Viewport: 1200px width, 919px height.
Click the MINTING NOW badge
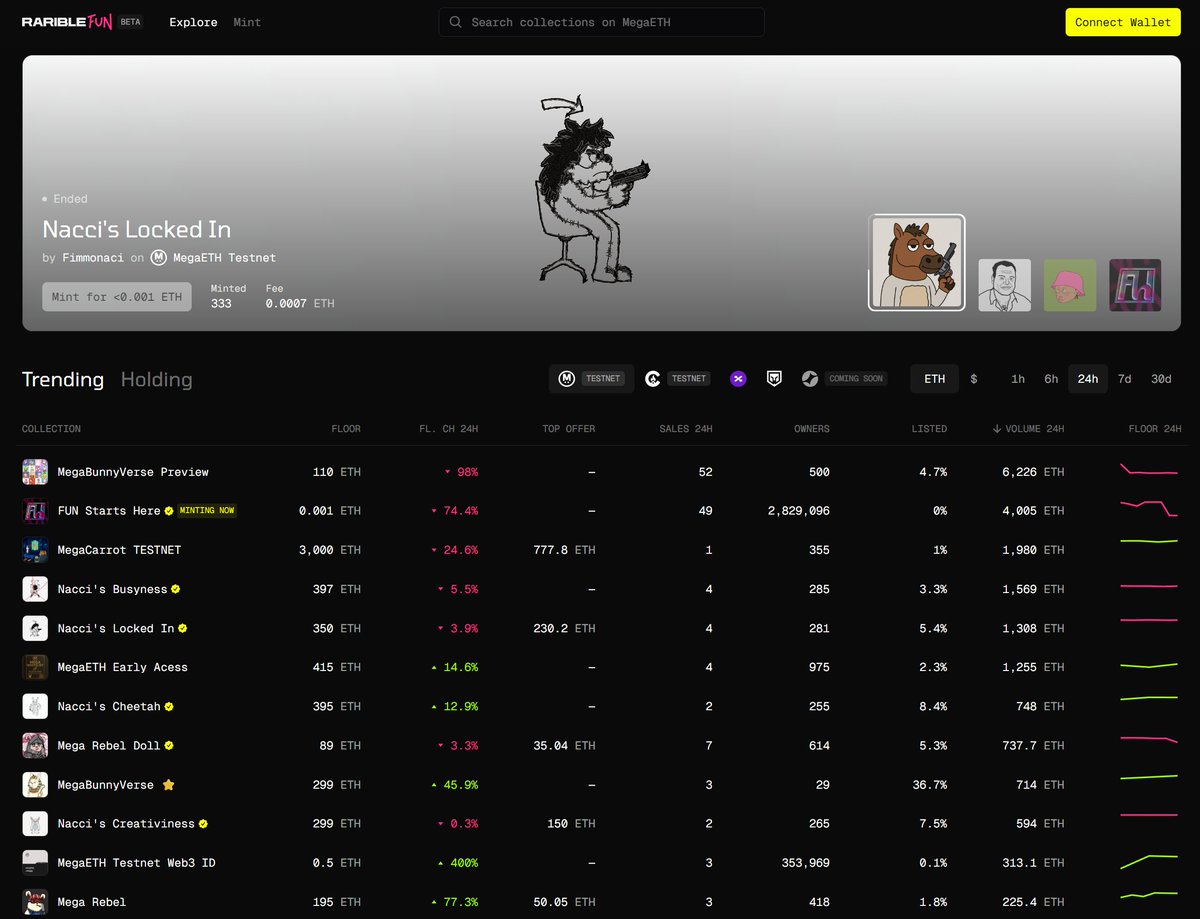[x=207, y=511]
